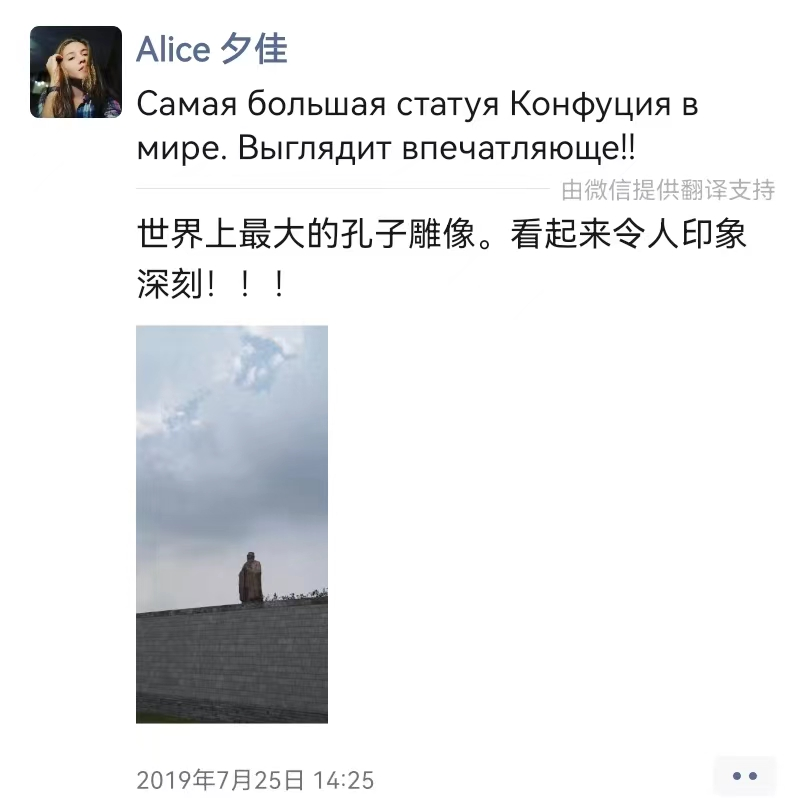Tap the line 'мире. Выглядит впечатляюще!!'
The width and height of the screenshot is (800, 798).
386,148
